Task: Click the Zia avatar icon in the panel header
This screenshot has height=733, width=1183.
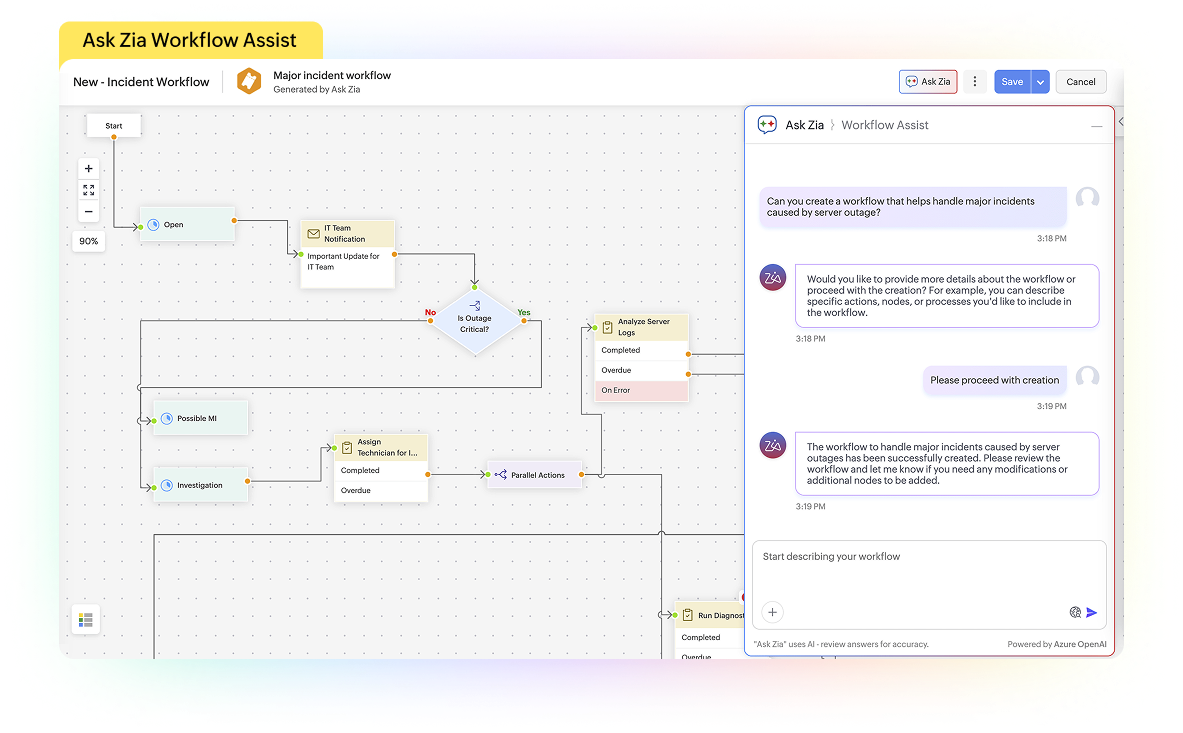Action: [x=766, y=124]
